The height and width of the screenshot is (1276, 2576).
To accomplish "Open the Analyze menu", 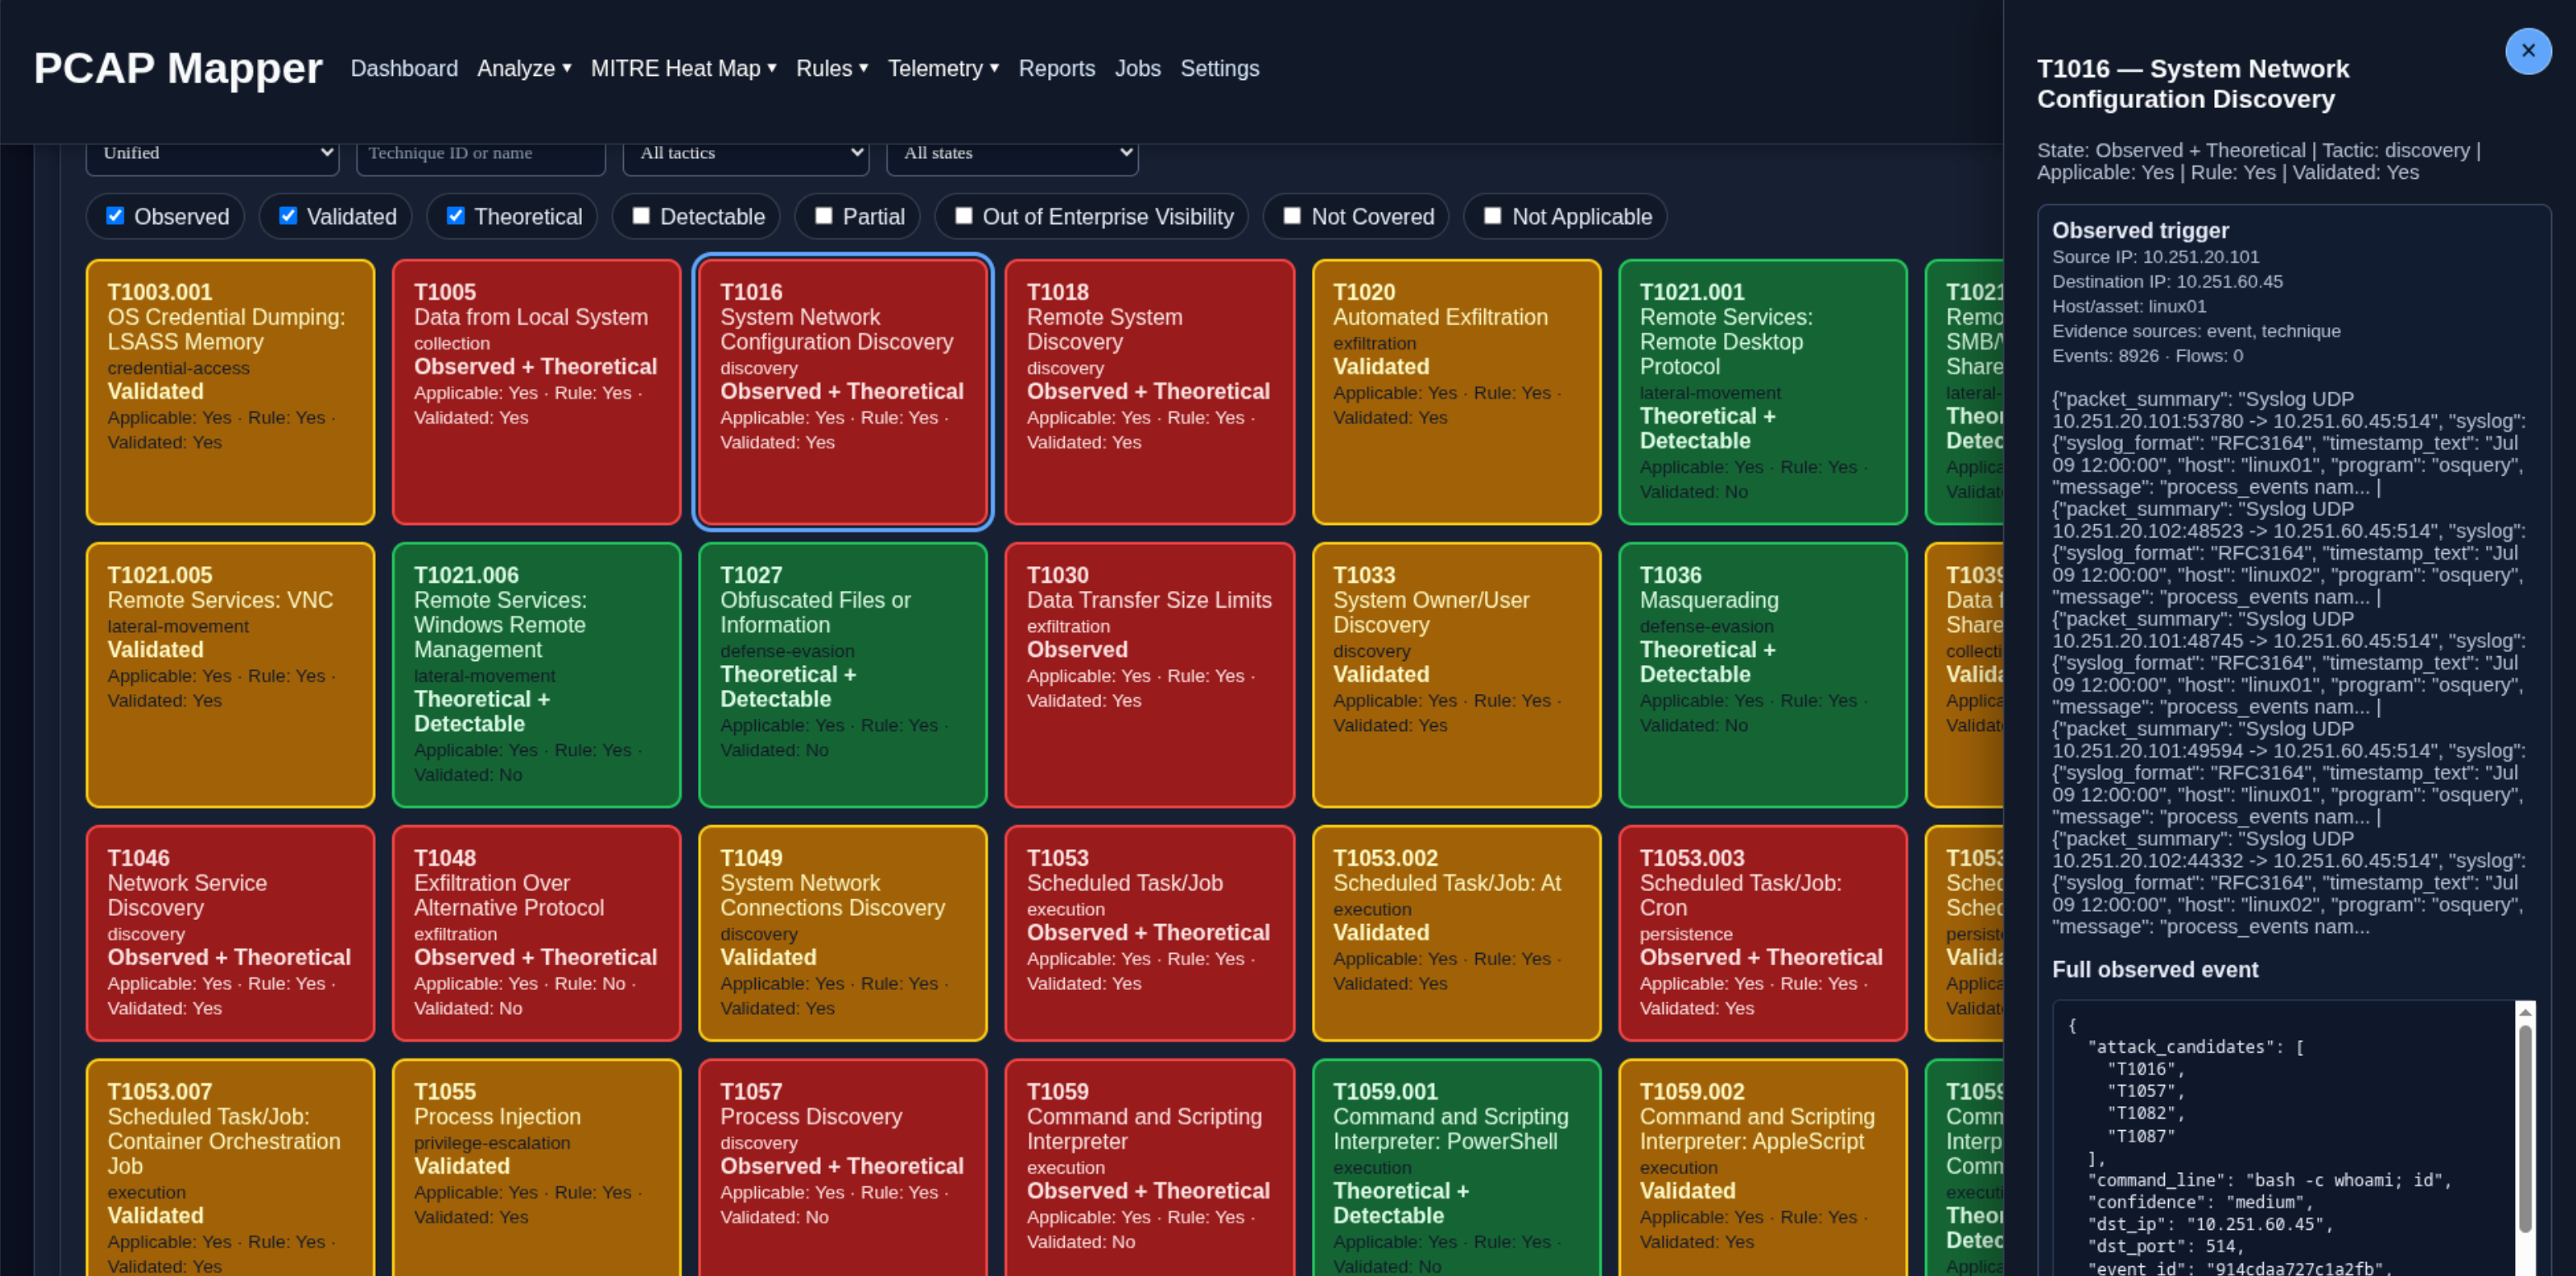I will [x=524, y=68].
